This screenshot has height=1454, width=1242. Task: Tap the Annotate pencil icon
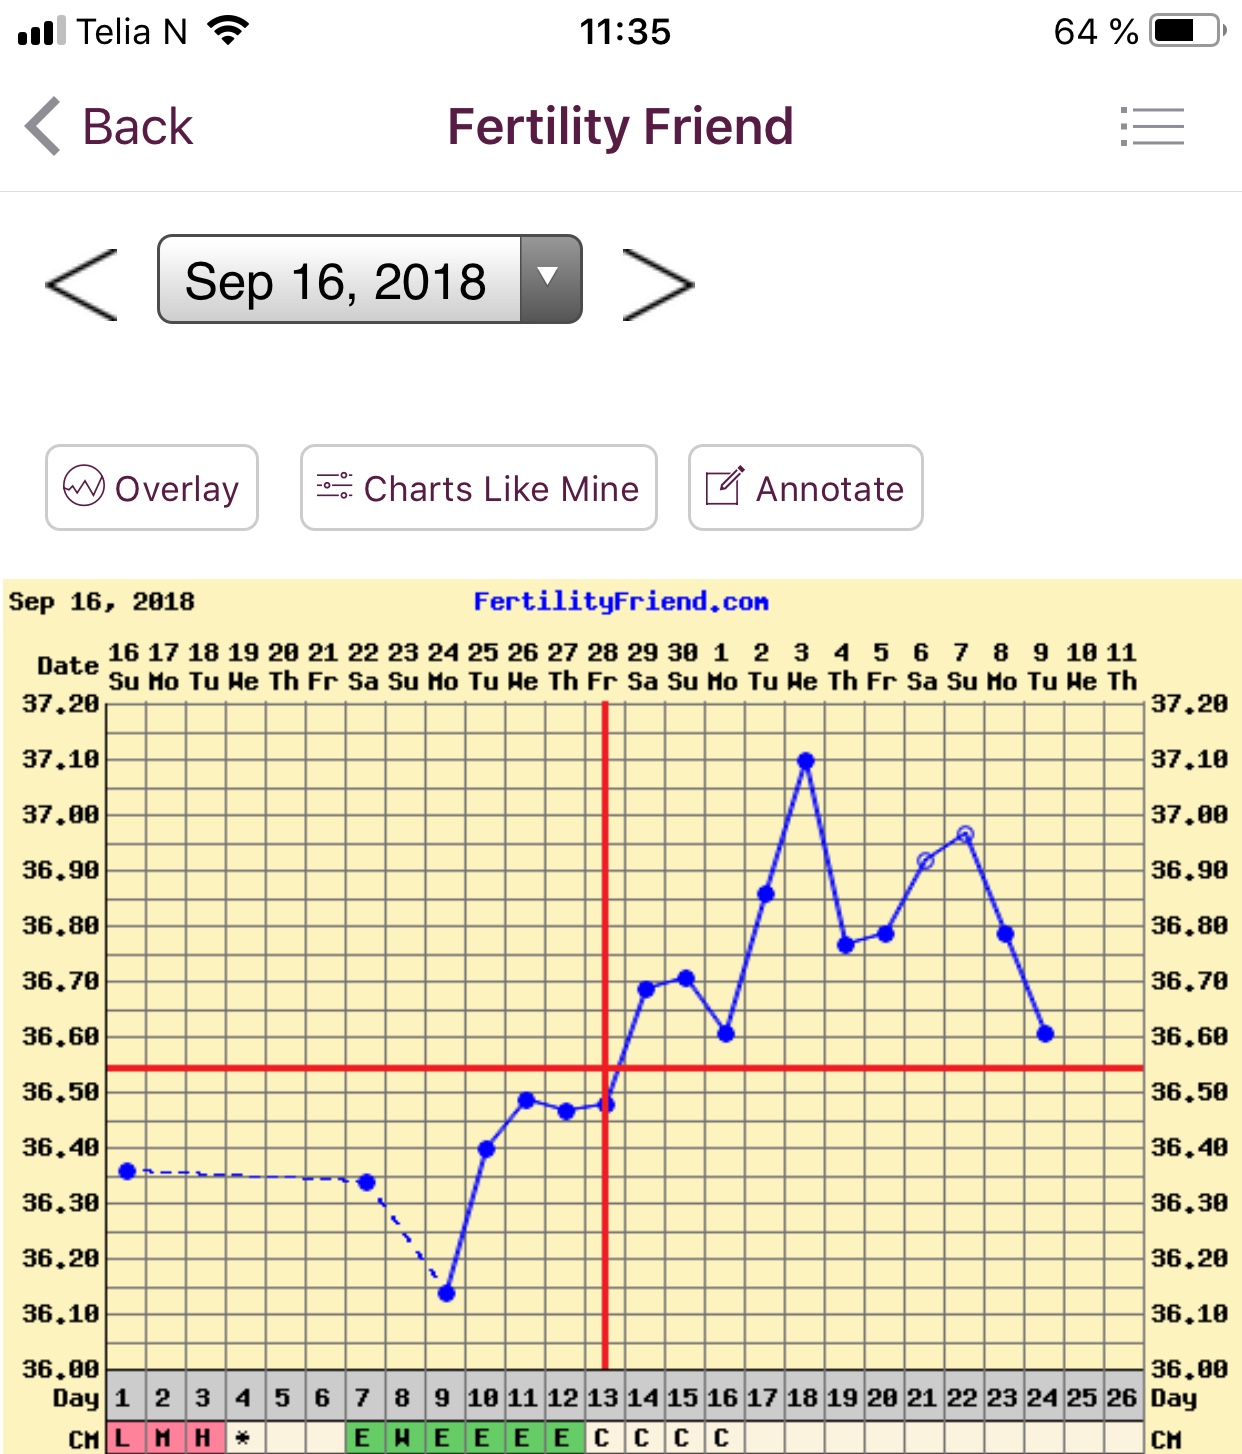(x=724, y=487)
